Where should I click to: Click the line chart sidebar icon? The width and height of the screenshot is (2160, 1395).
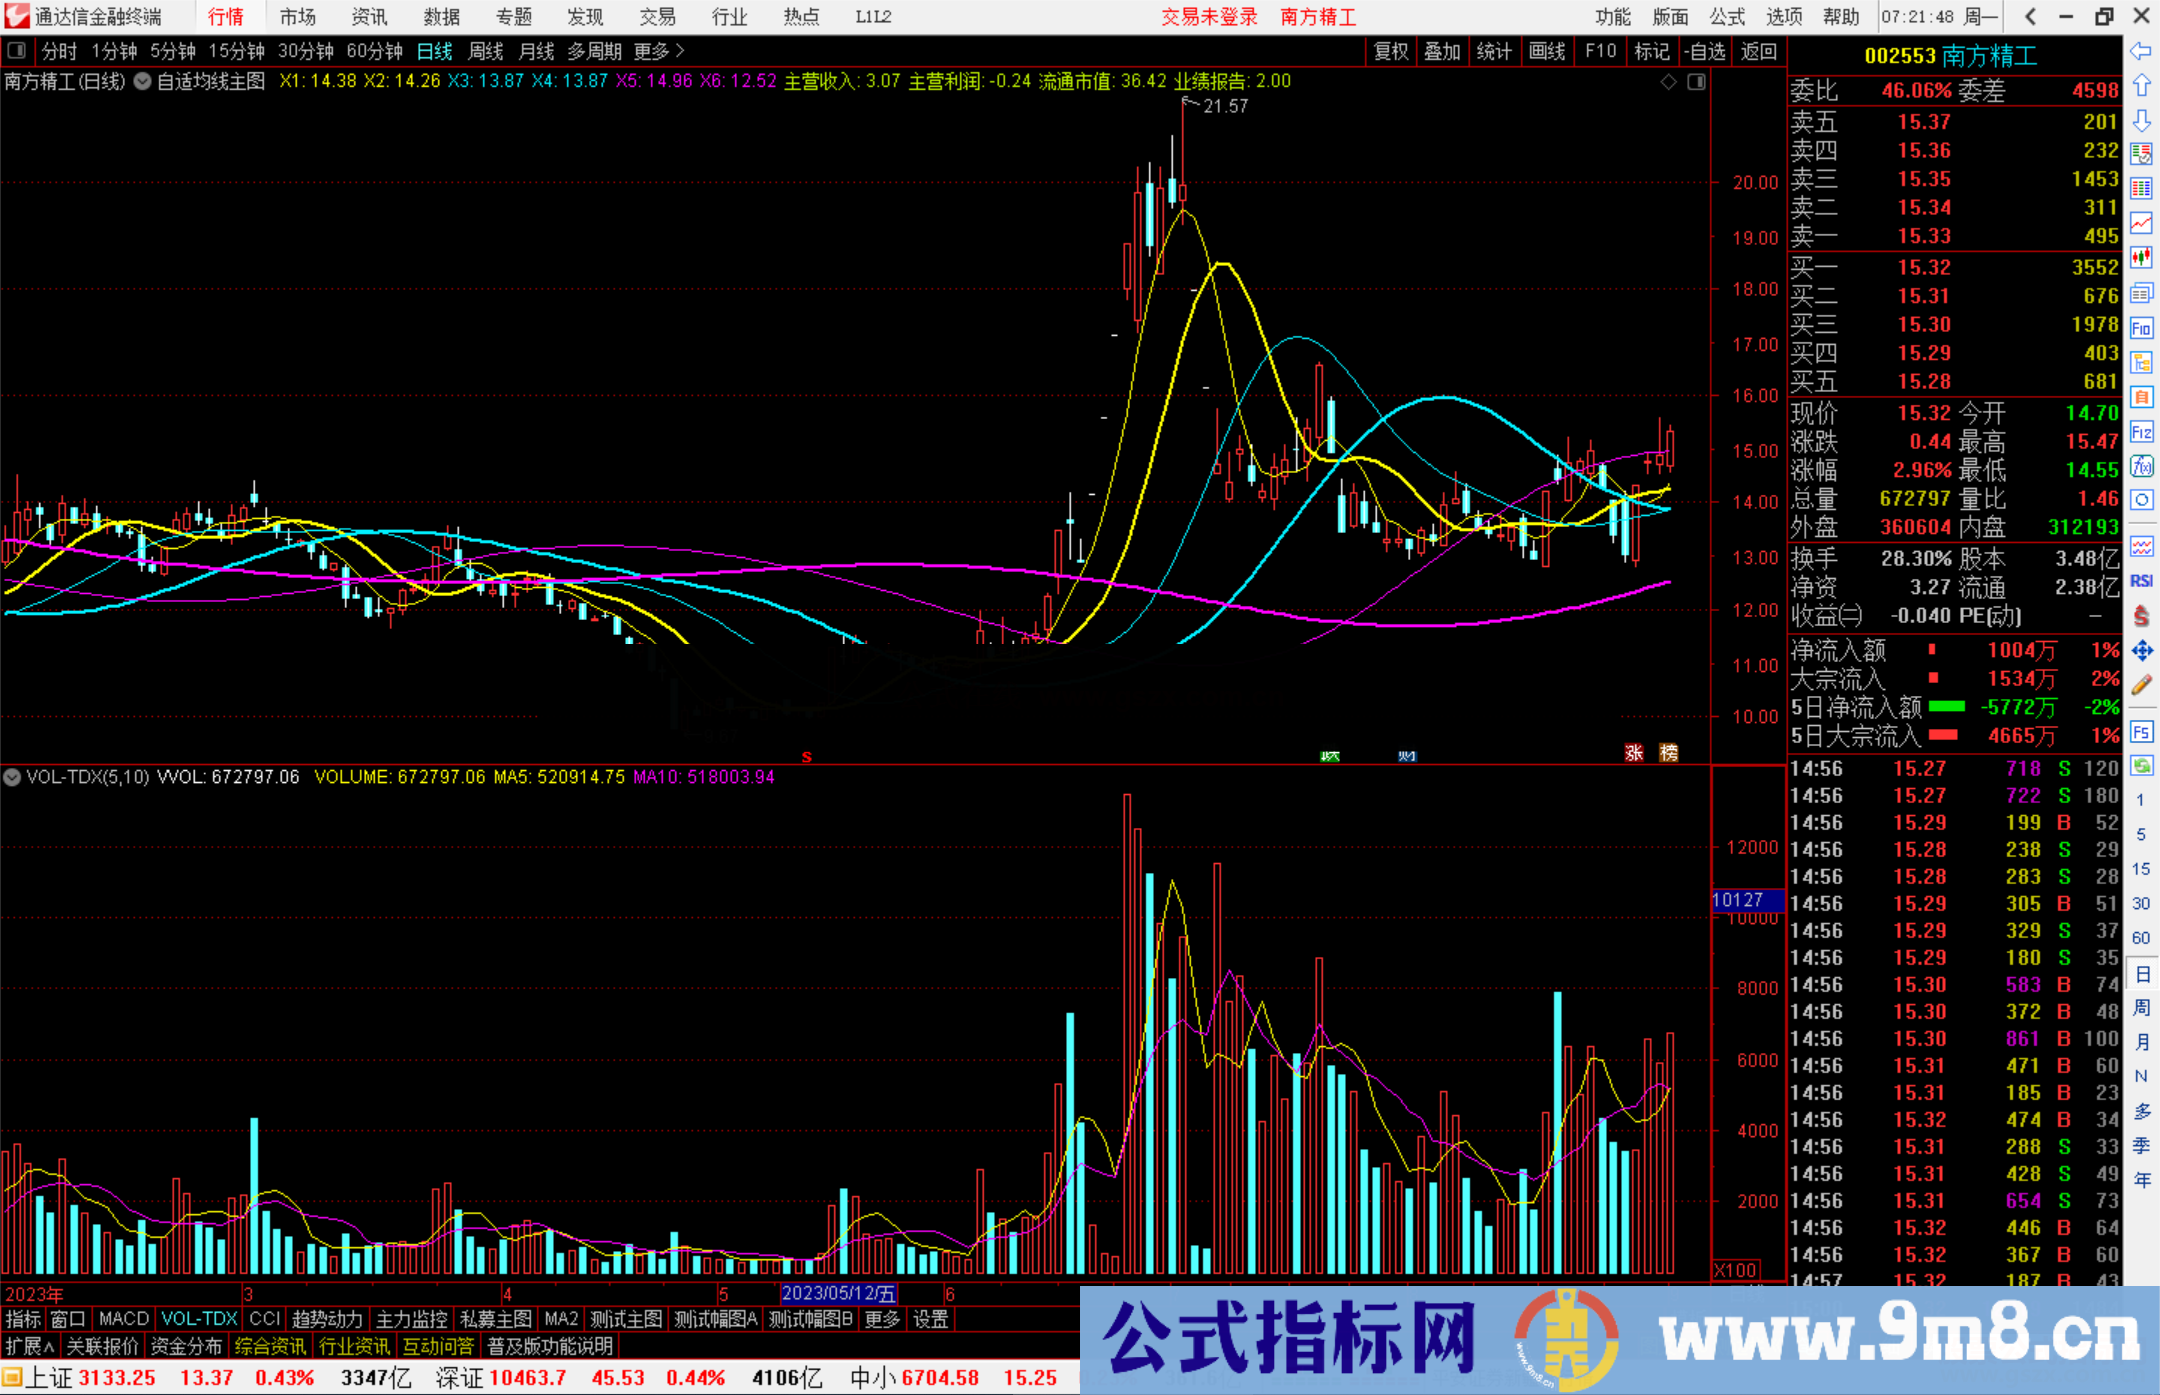[x=2141, y=223]
